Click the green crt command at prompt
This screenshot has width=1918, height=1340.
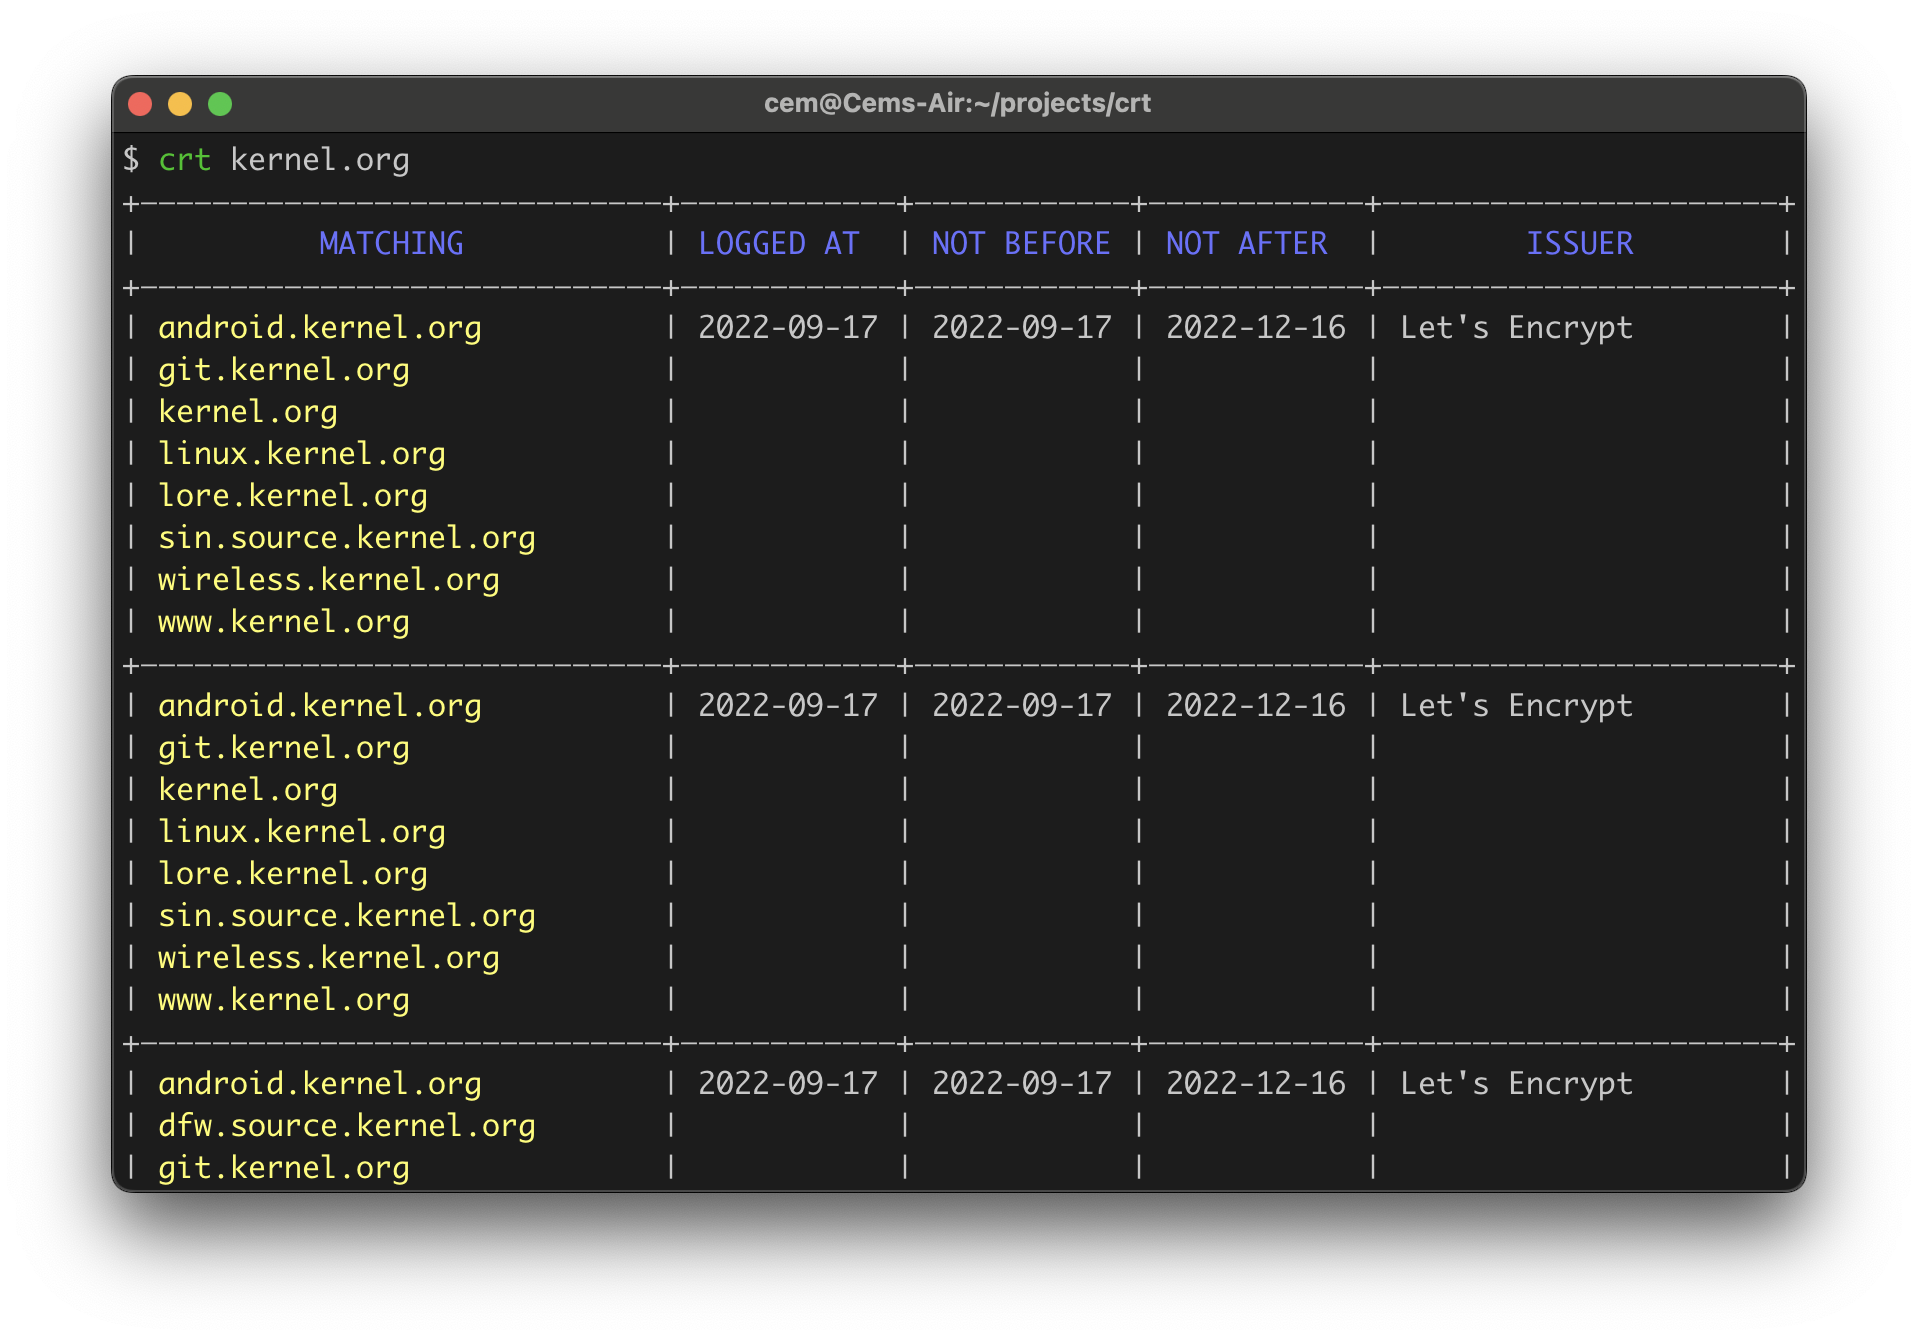point(185,160)
